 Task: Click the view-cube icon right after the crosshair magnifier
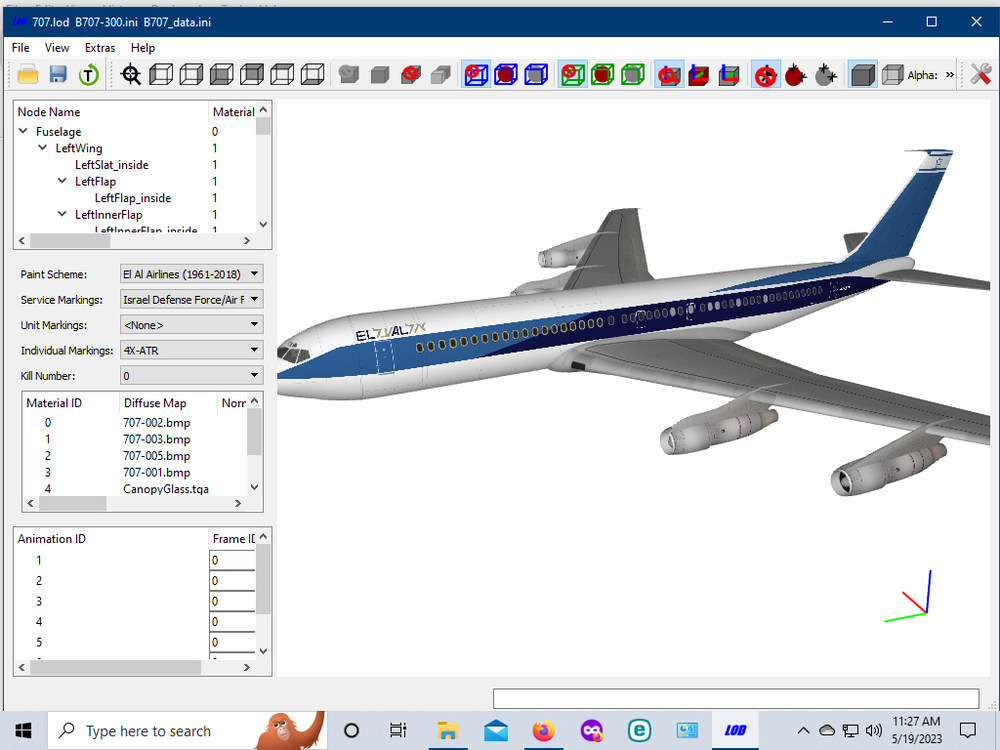coord(161,75)
